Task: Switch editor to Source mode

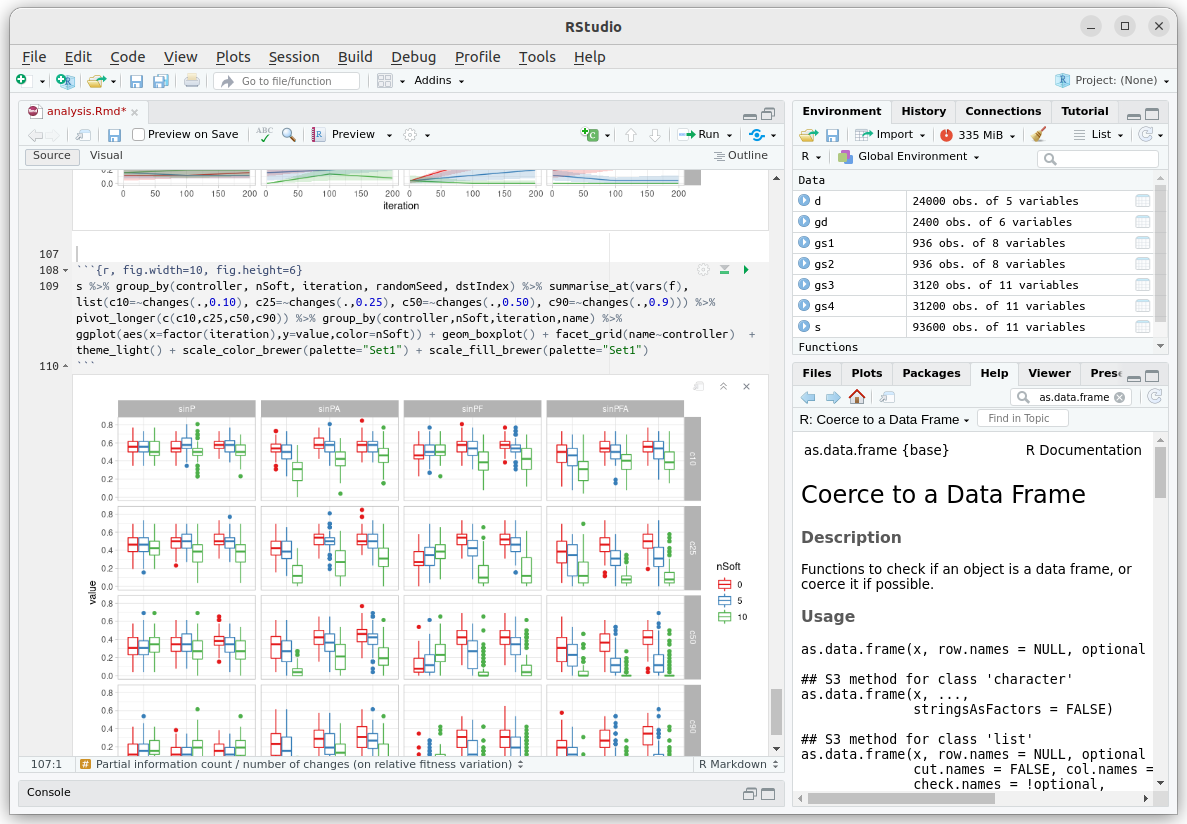Action: tap(51, 155)
